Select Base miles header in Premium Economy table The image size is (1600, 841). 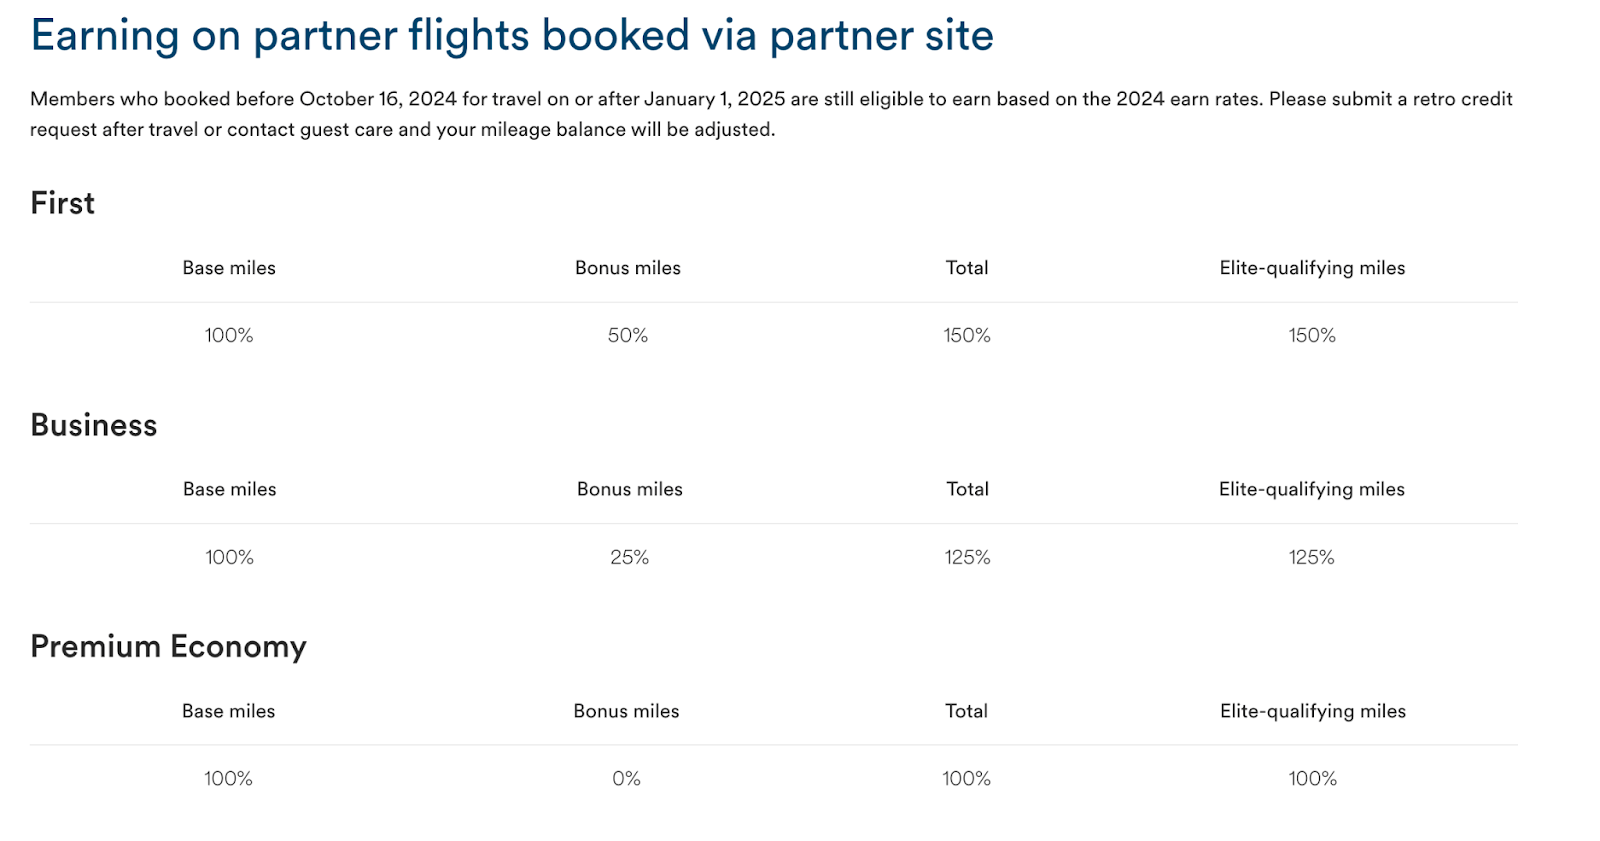[228, 711]
